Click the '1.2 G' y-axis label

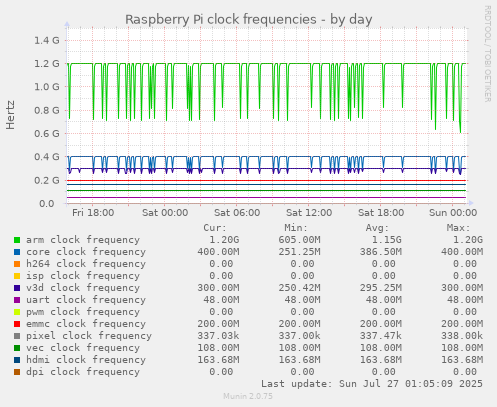tap(47, 64)
